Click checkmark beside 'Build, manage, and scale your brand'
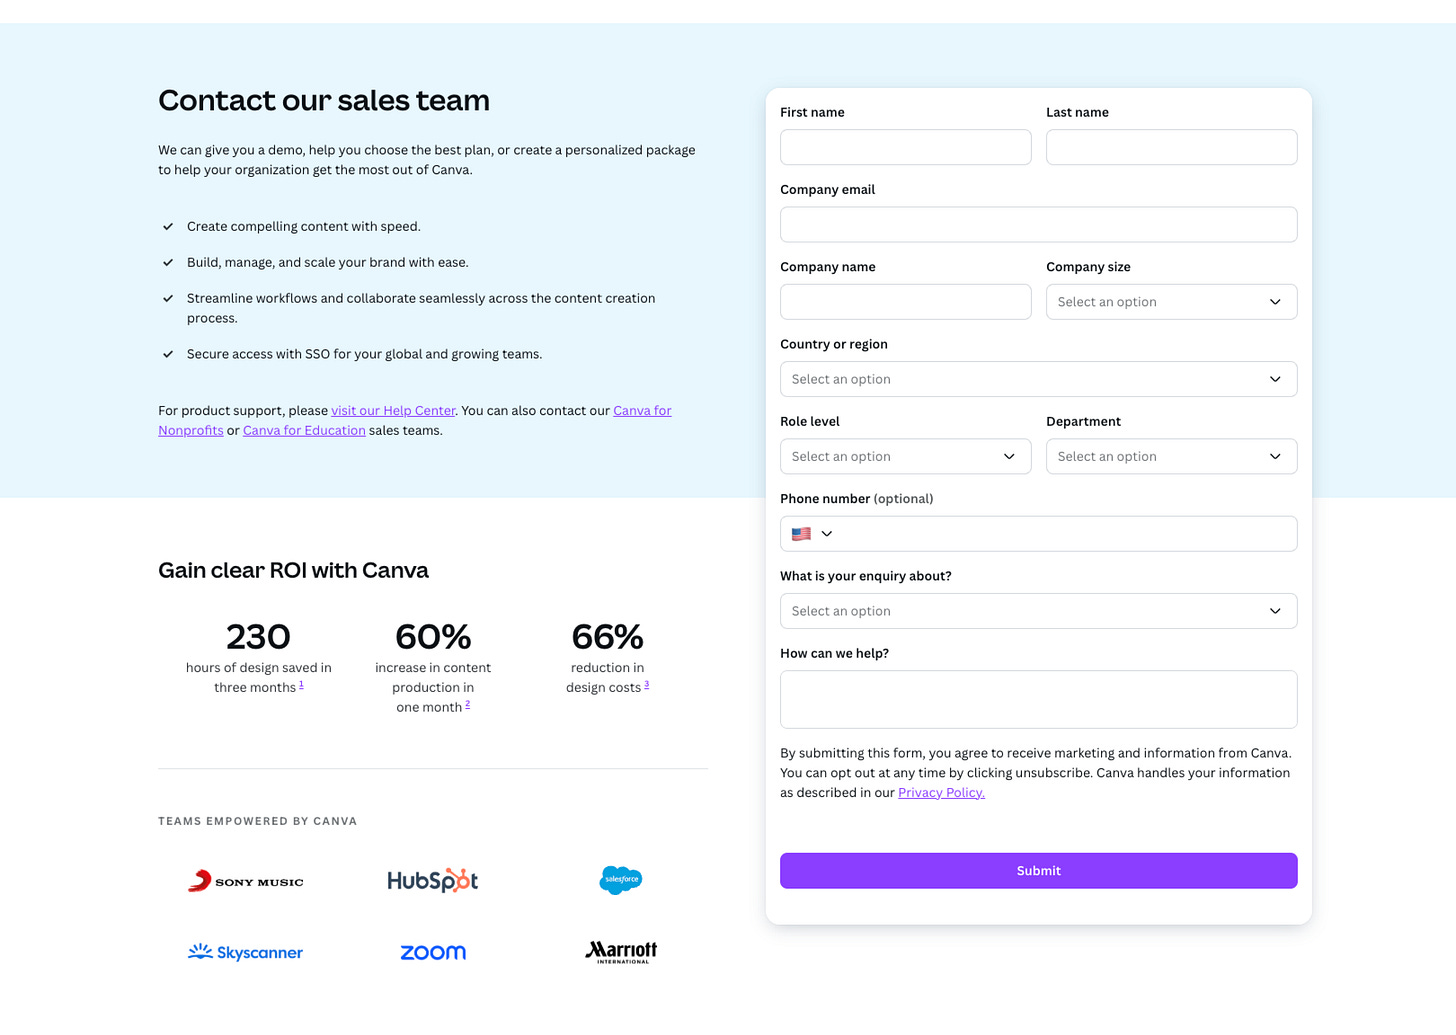The image size is (1456, 1035). tap(168, 263)
